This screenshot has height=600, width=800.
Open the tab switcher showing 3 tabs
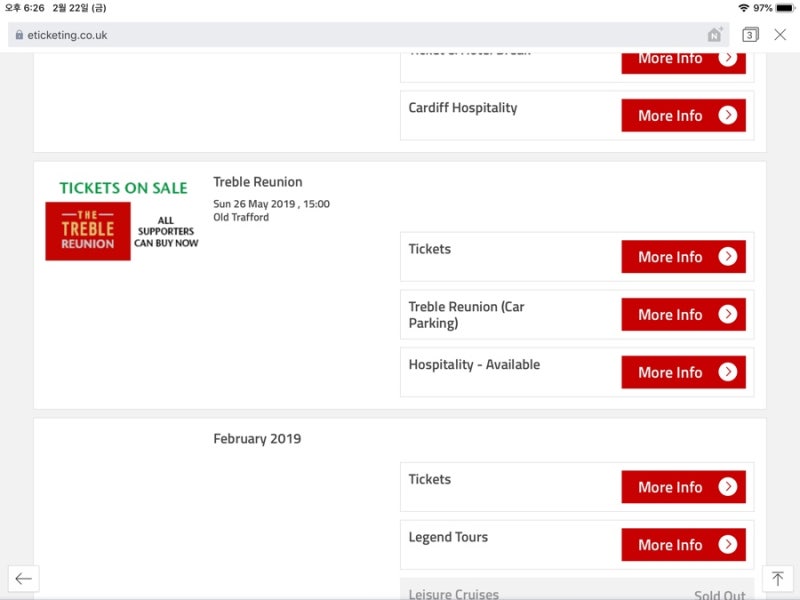click(750, 35)
